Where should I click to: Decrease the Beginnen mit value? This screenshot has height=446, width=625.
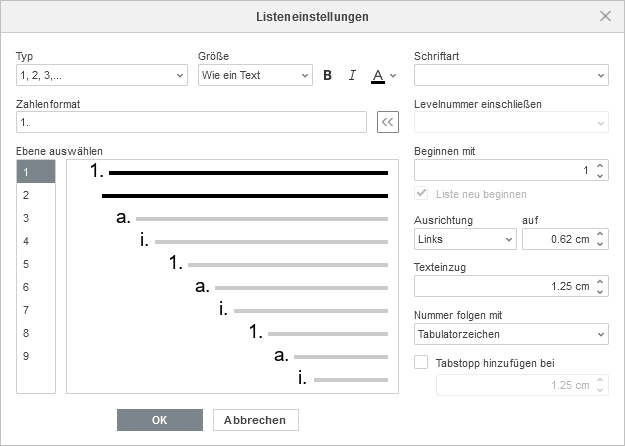(600, 175)
